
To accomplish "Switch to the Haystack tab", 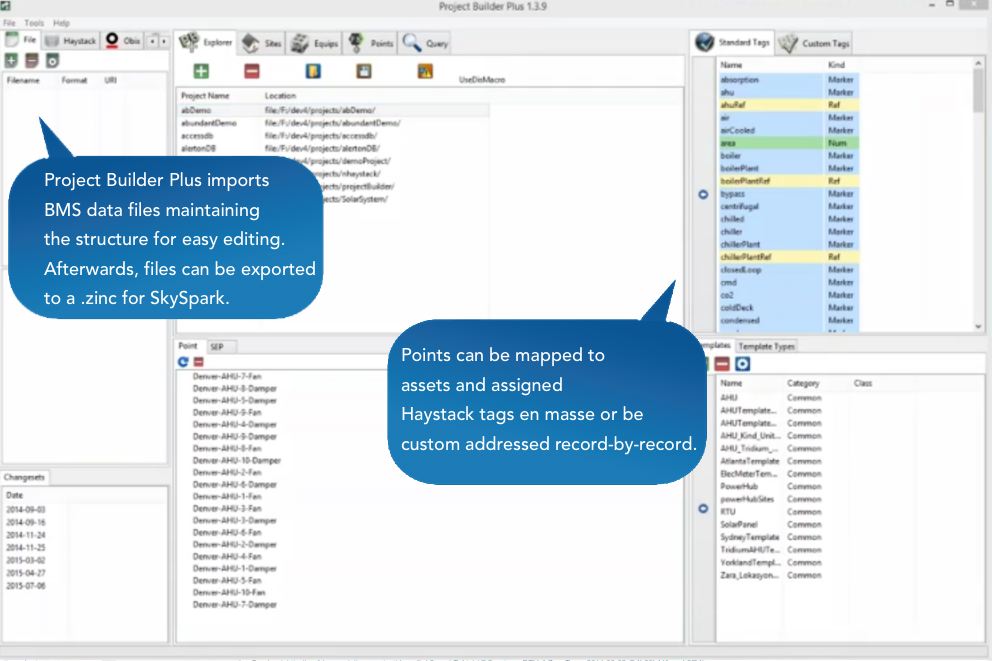I will [x=71, y=41].
